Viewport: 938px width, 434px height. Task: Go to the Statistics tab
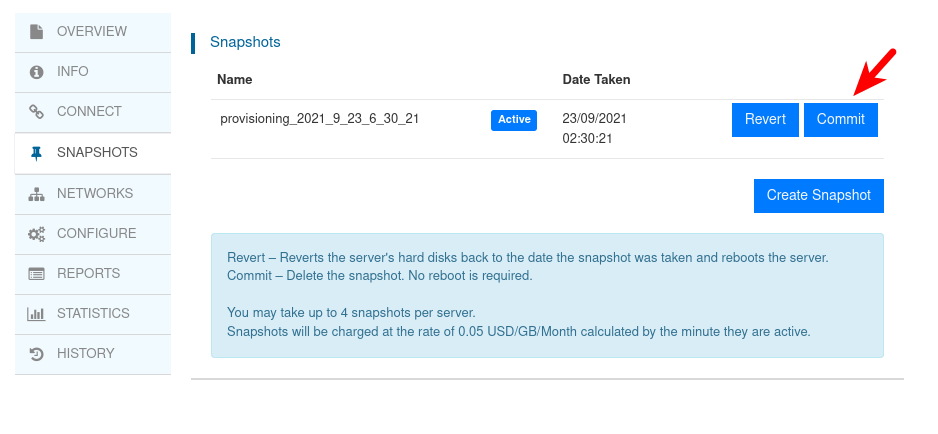tap(93, 314)
